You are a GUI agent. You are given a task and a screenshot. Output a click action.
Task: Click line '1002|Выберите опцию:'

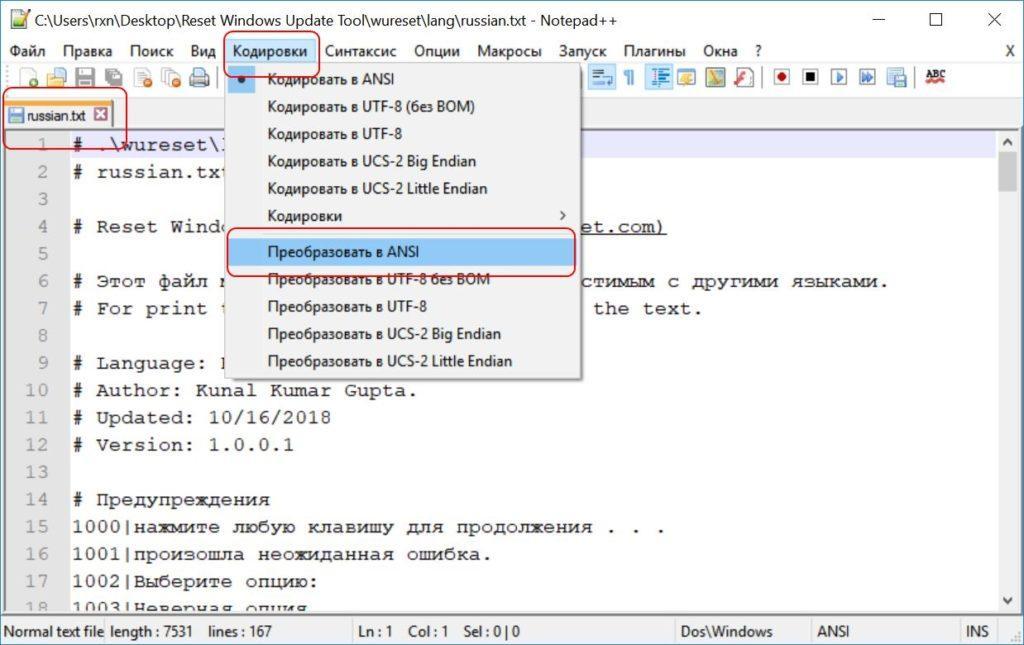[195, 582]
